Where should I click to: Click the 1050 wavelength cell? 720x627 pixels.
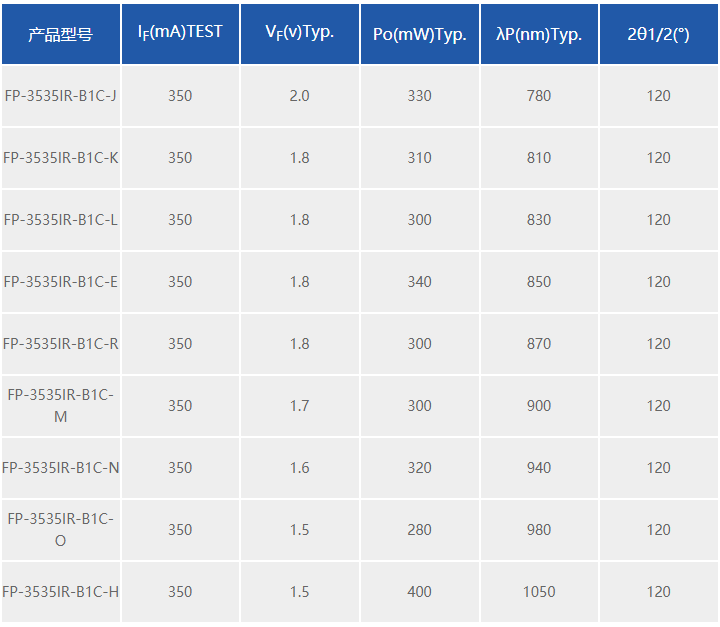(539, 592)
